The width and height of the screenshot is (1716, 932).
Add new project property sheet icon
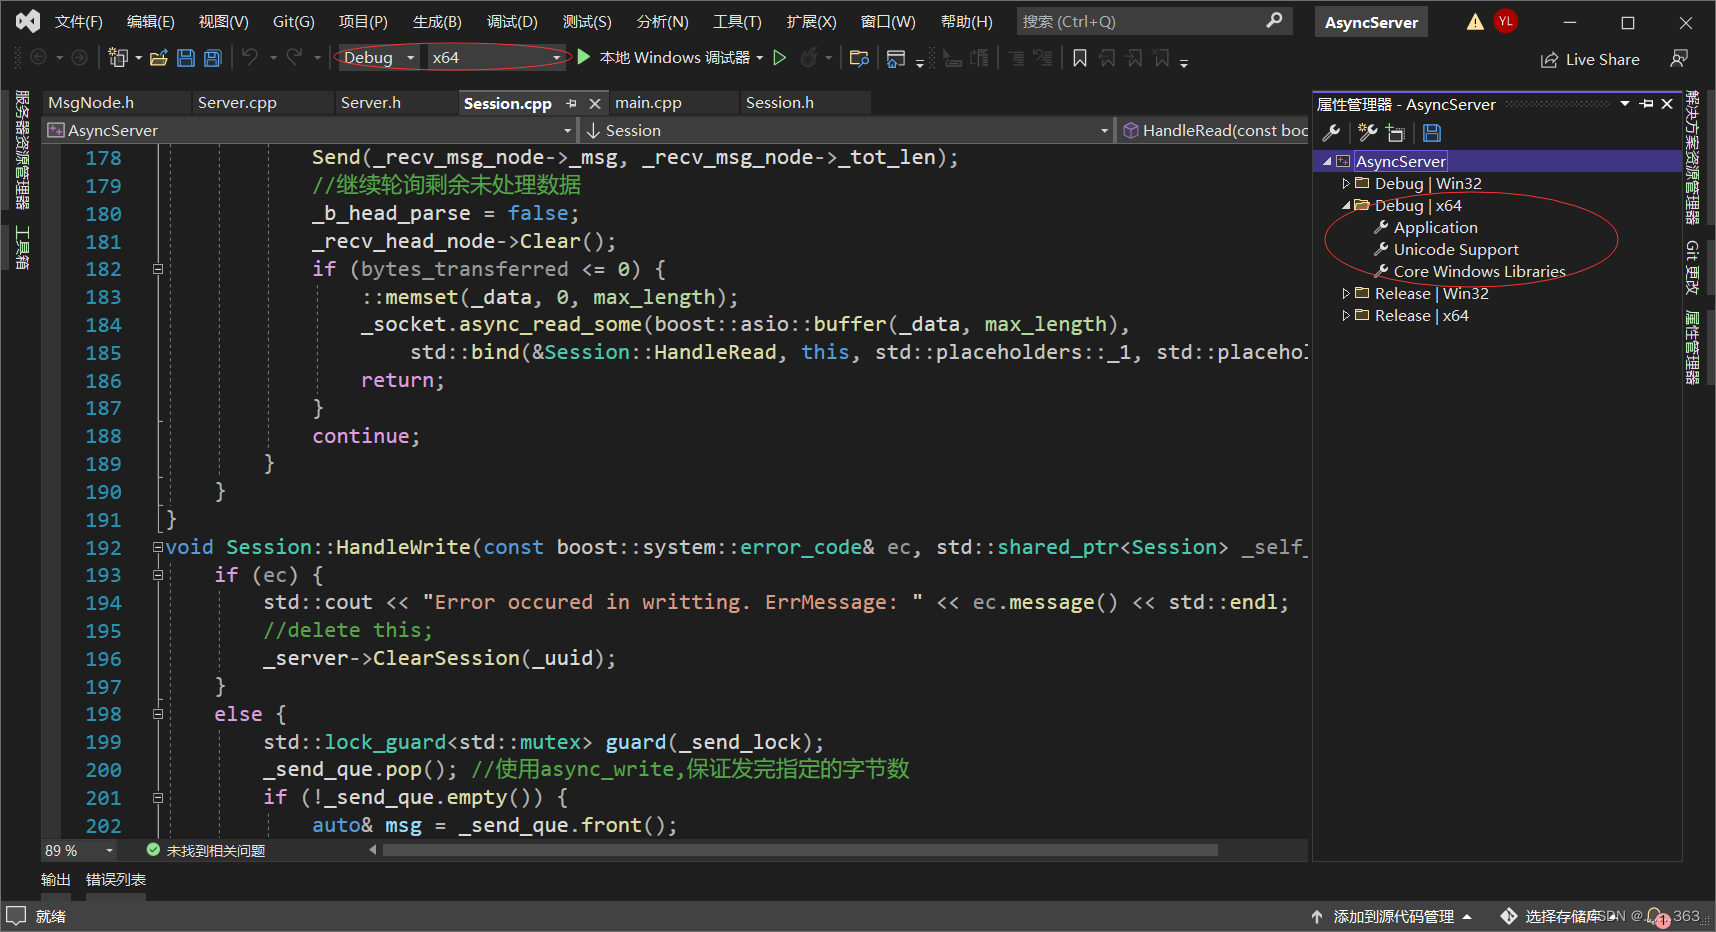[x=1367, y=133]
